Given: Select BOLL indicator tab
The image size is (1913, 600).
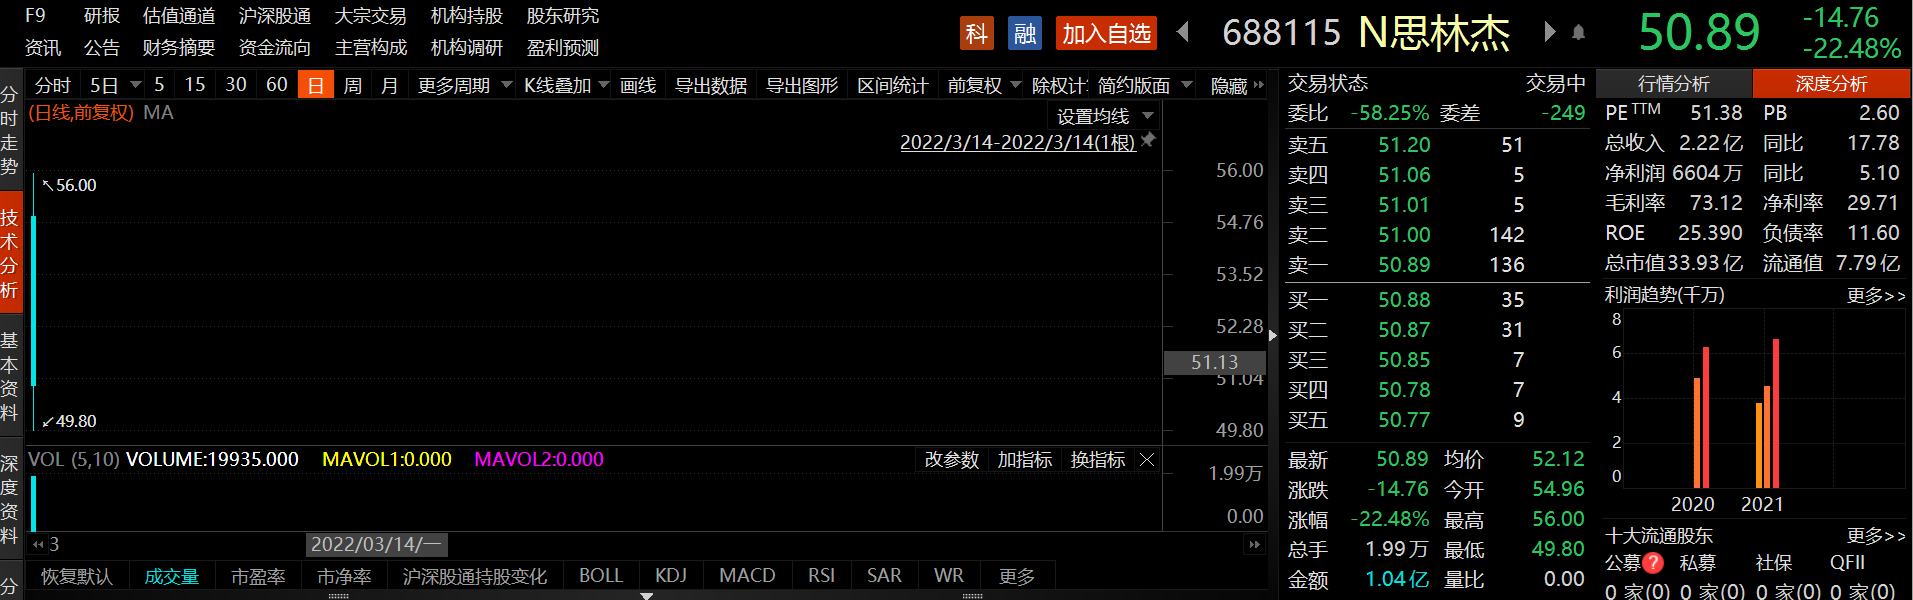Looking at the screenshot, I should pyautogui.click(x=601, y=575).
